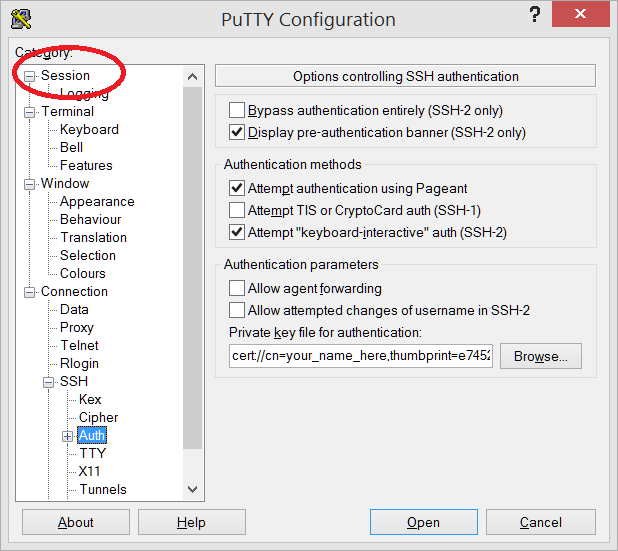This screenshot has height=551, width=618.
Task: Open Features settings in tree
Action: point(86,166)
